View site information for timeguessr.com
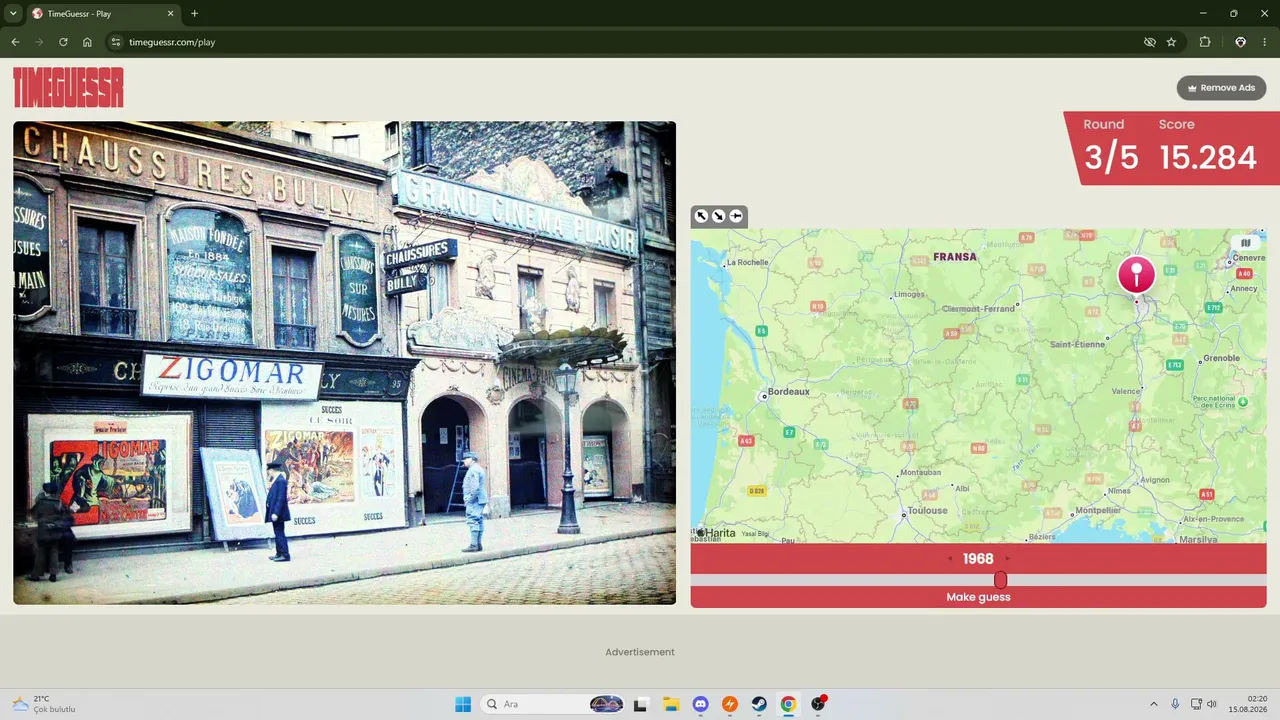Screen dimensions: 1280x720 tap(115, 42)
